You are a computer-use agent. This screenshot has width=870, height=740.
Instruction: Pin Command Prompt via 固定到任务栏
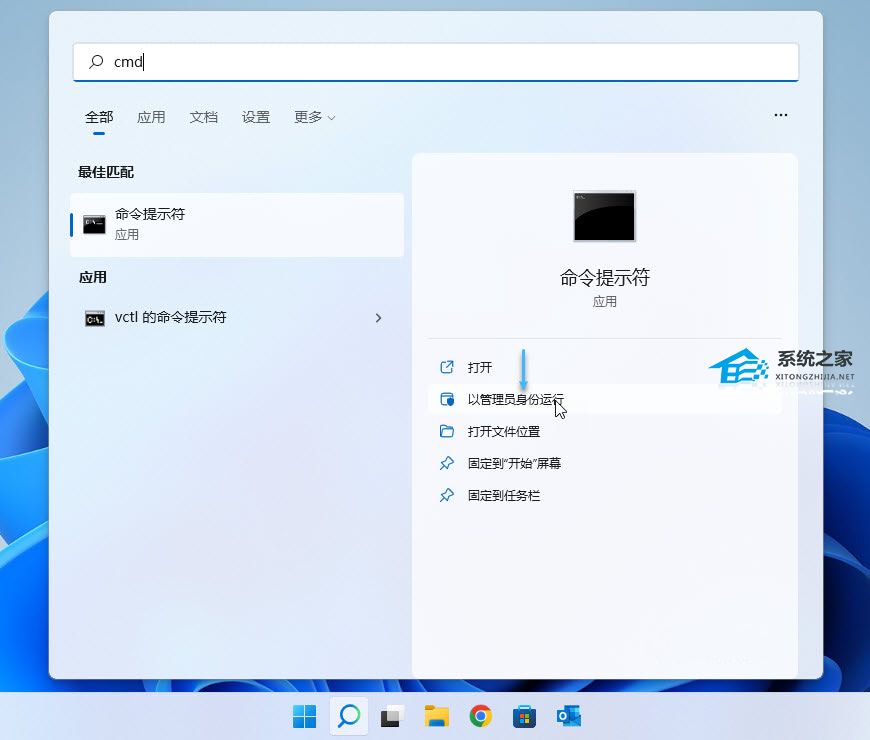(x=503, y=496)
